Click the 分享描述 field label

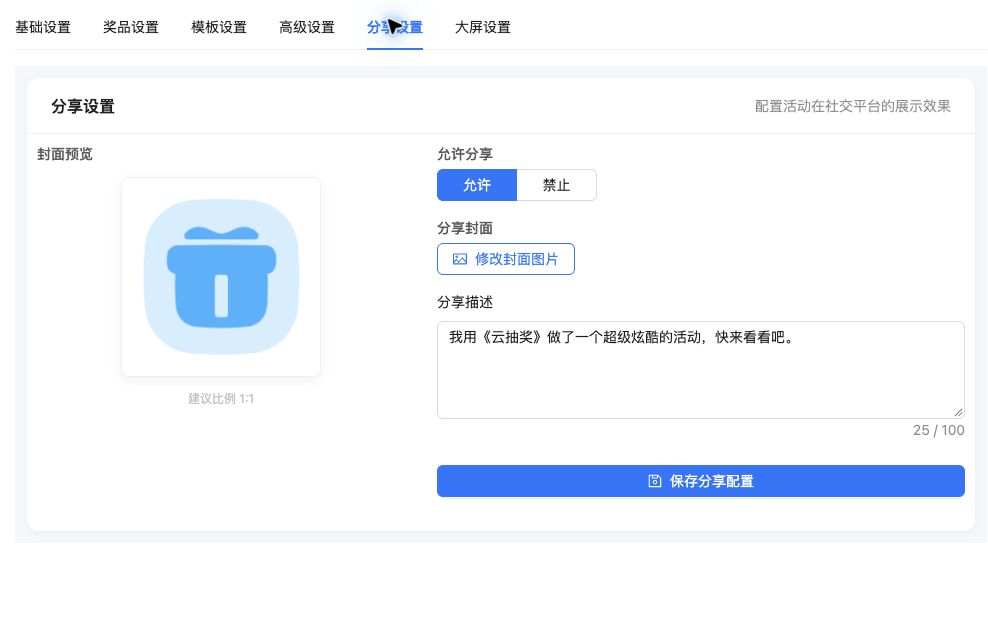click(465, 303)
